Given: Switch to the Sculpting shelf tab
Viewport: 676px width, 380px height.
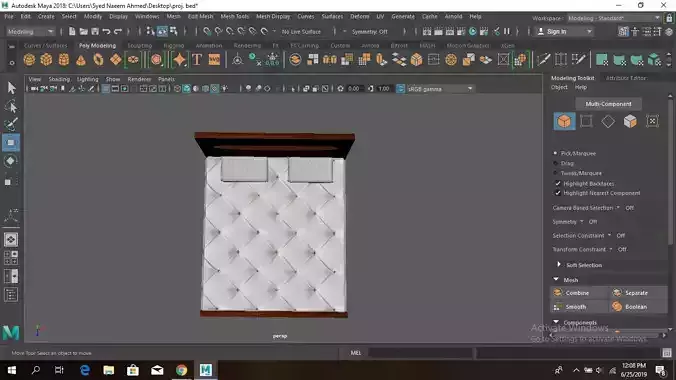Looking at the screenshot, I should click(x=140, y=45).
